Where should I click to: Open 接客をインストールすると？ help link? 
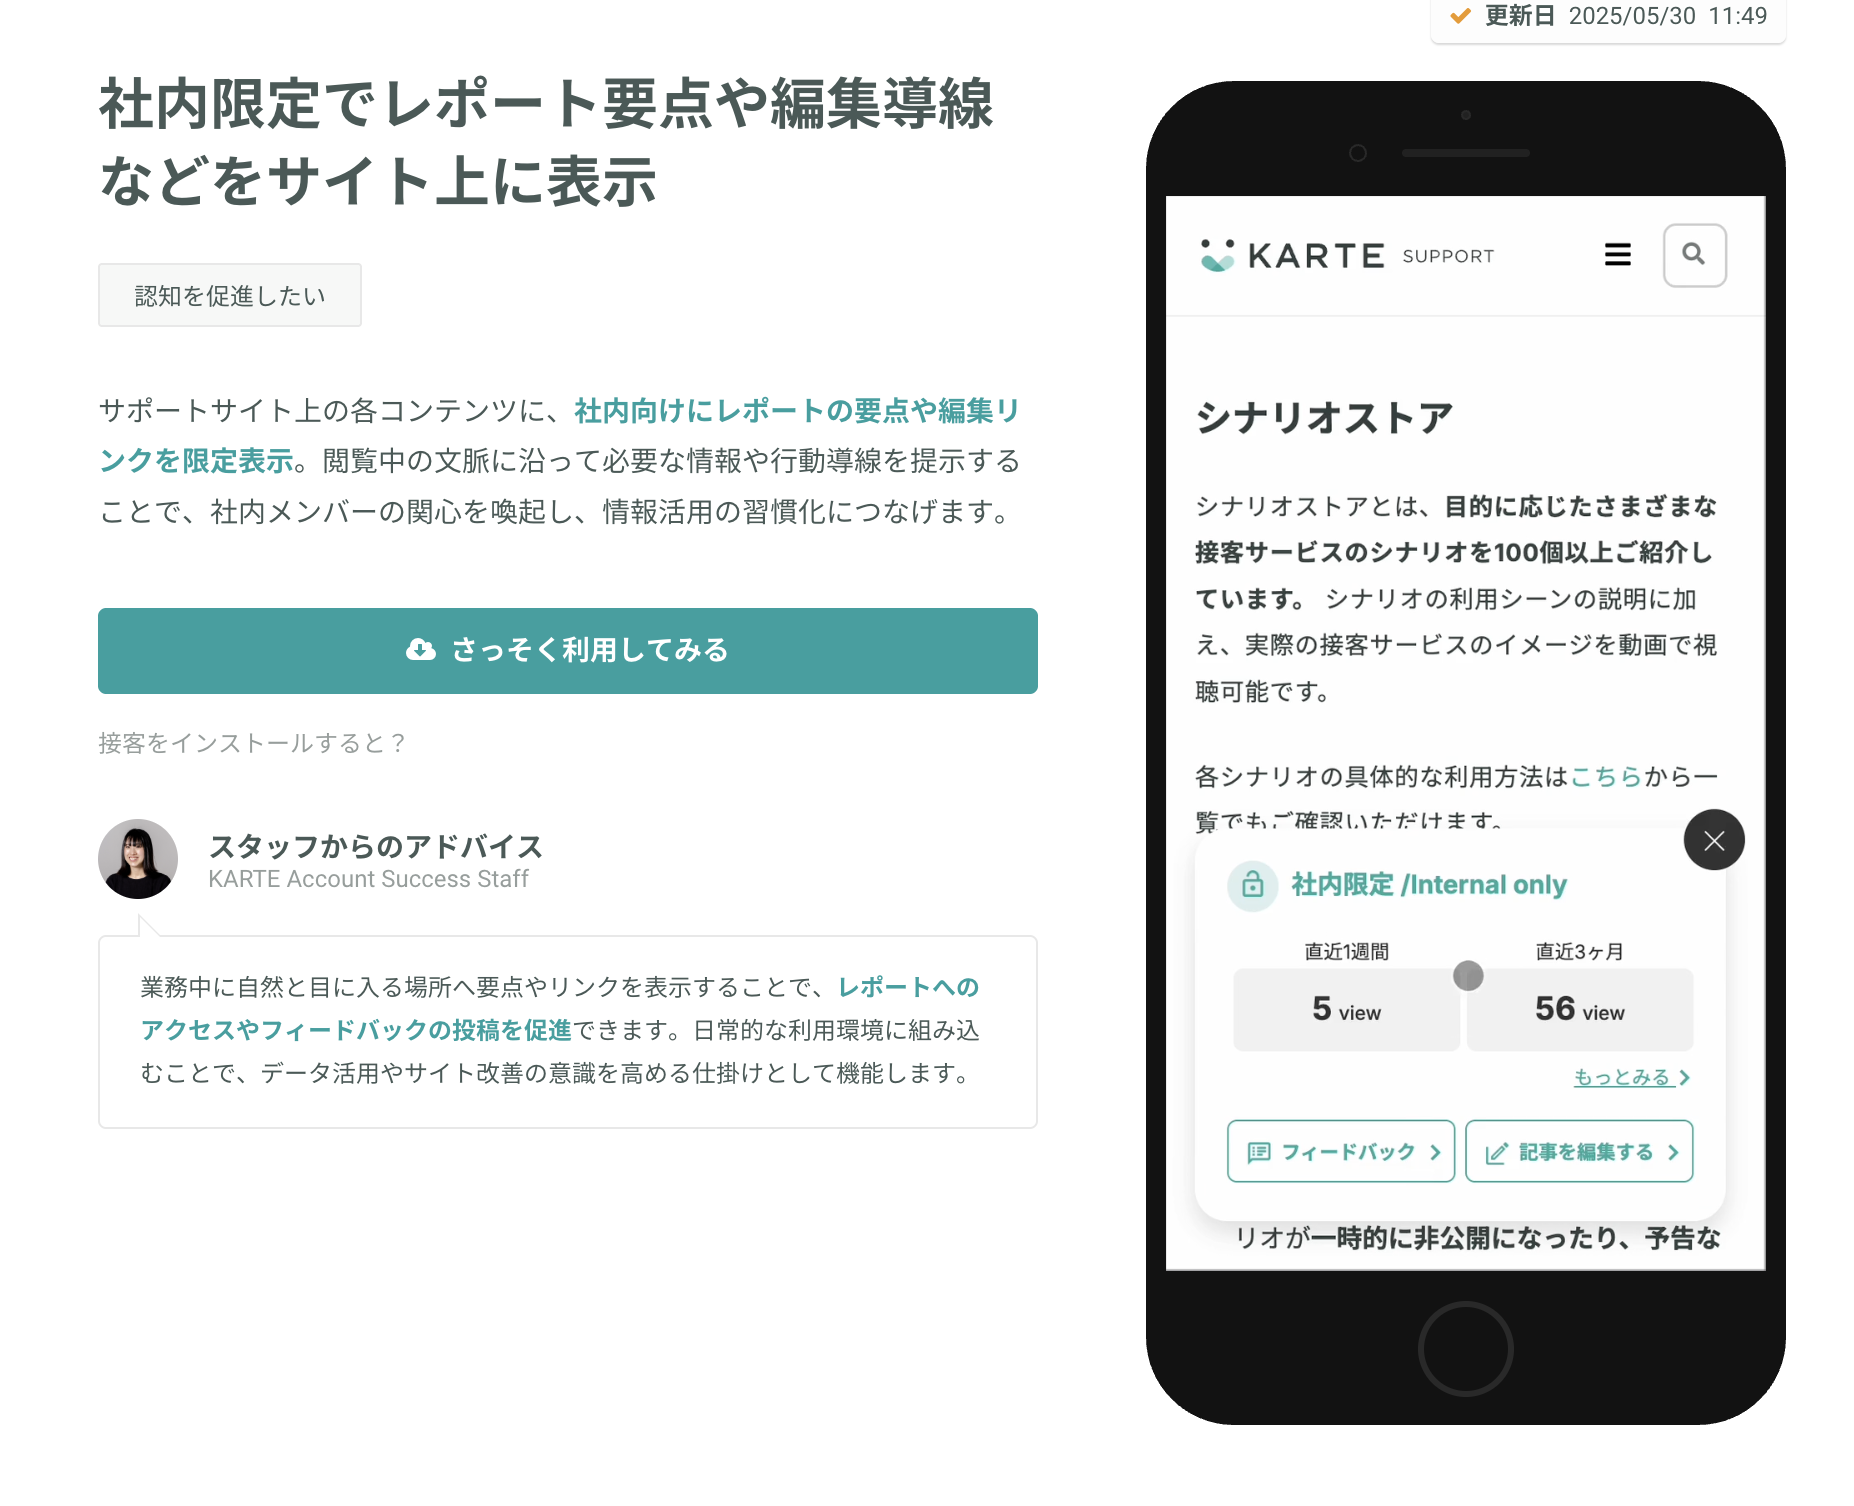click(x=253, y=743)
